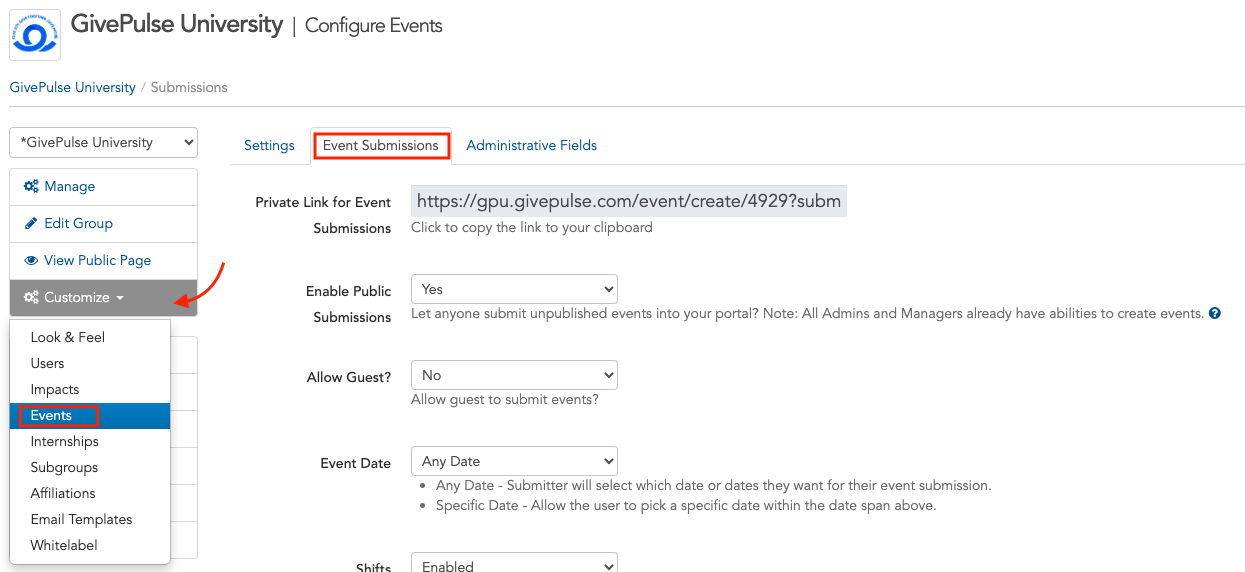Click the 'Any Date - Submitter will select' bullet text

click(x=713, y=486)
